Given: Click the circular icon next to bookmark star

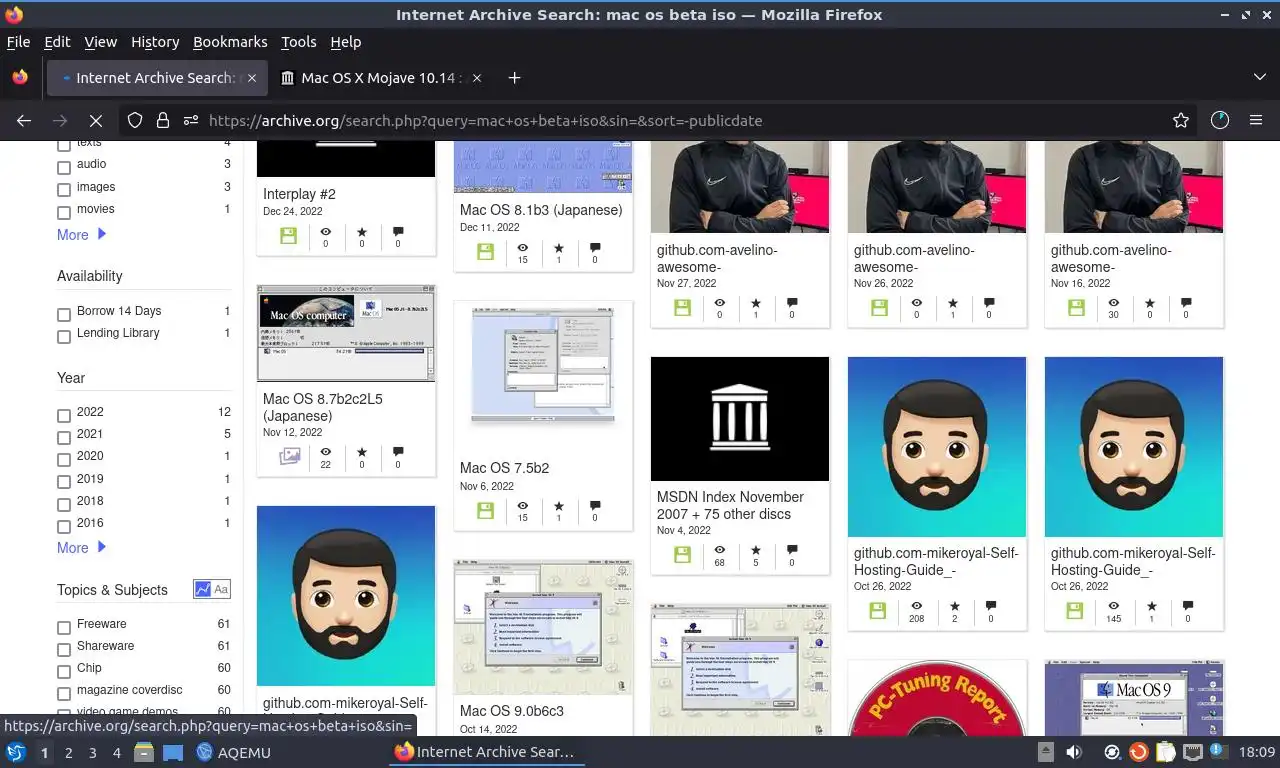Looking at the screenshot, I should [1220, 120].
